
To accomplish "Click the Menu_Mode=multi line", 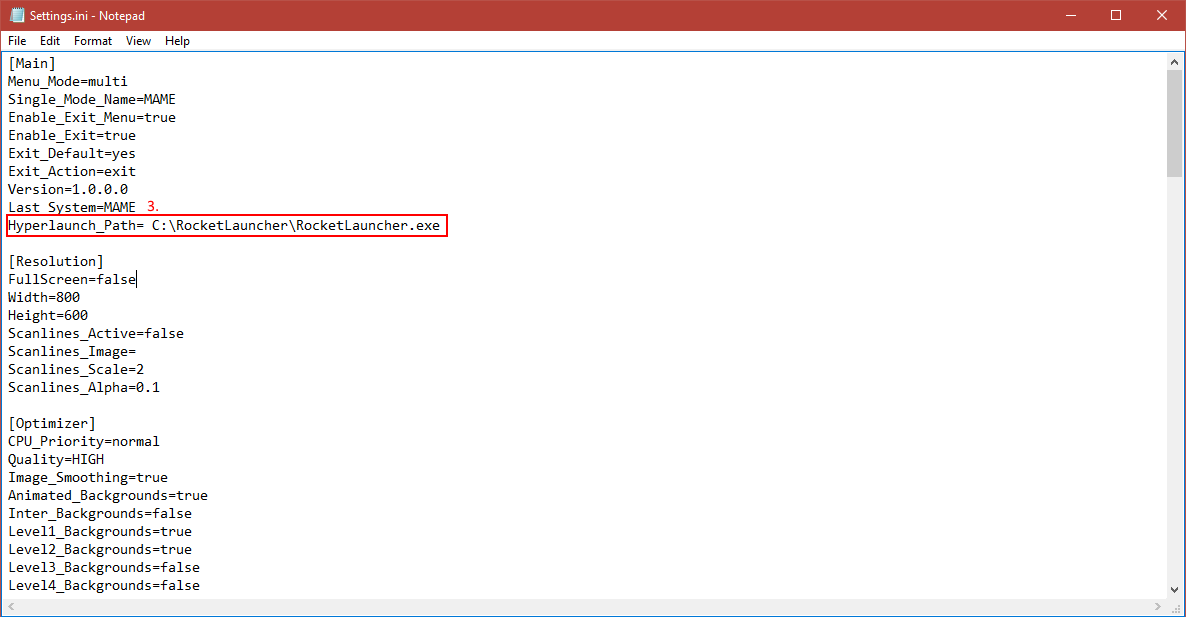I will point(68,82).
